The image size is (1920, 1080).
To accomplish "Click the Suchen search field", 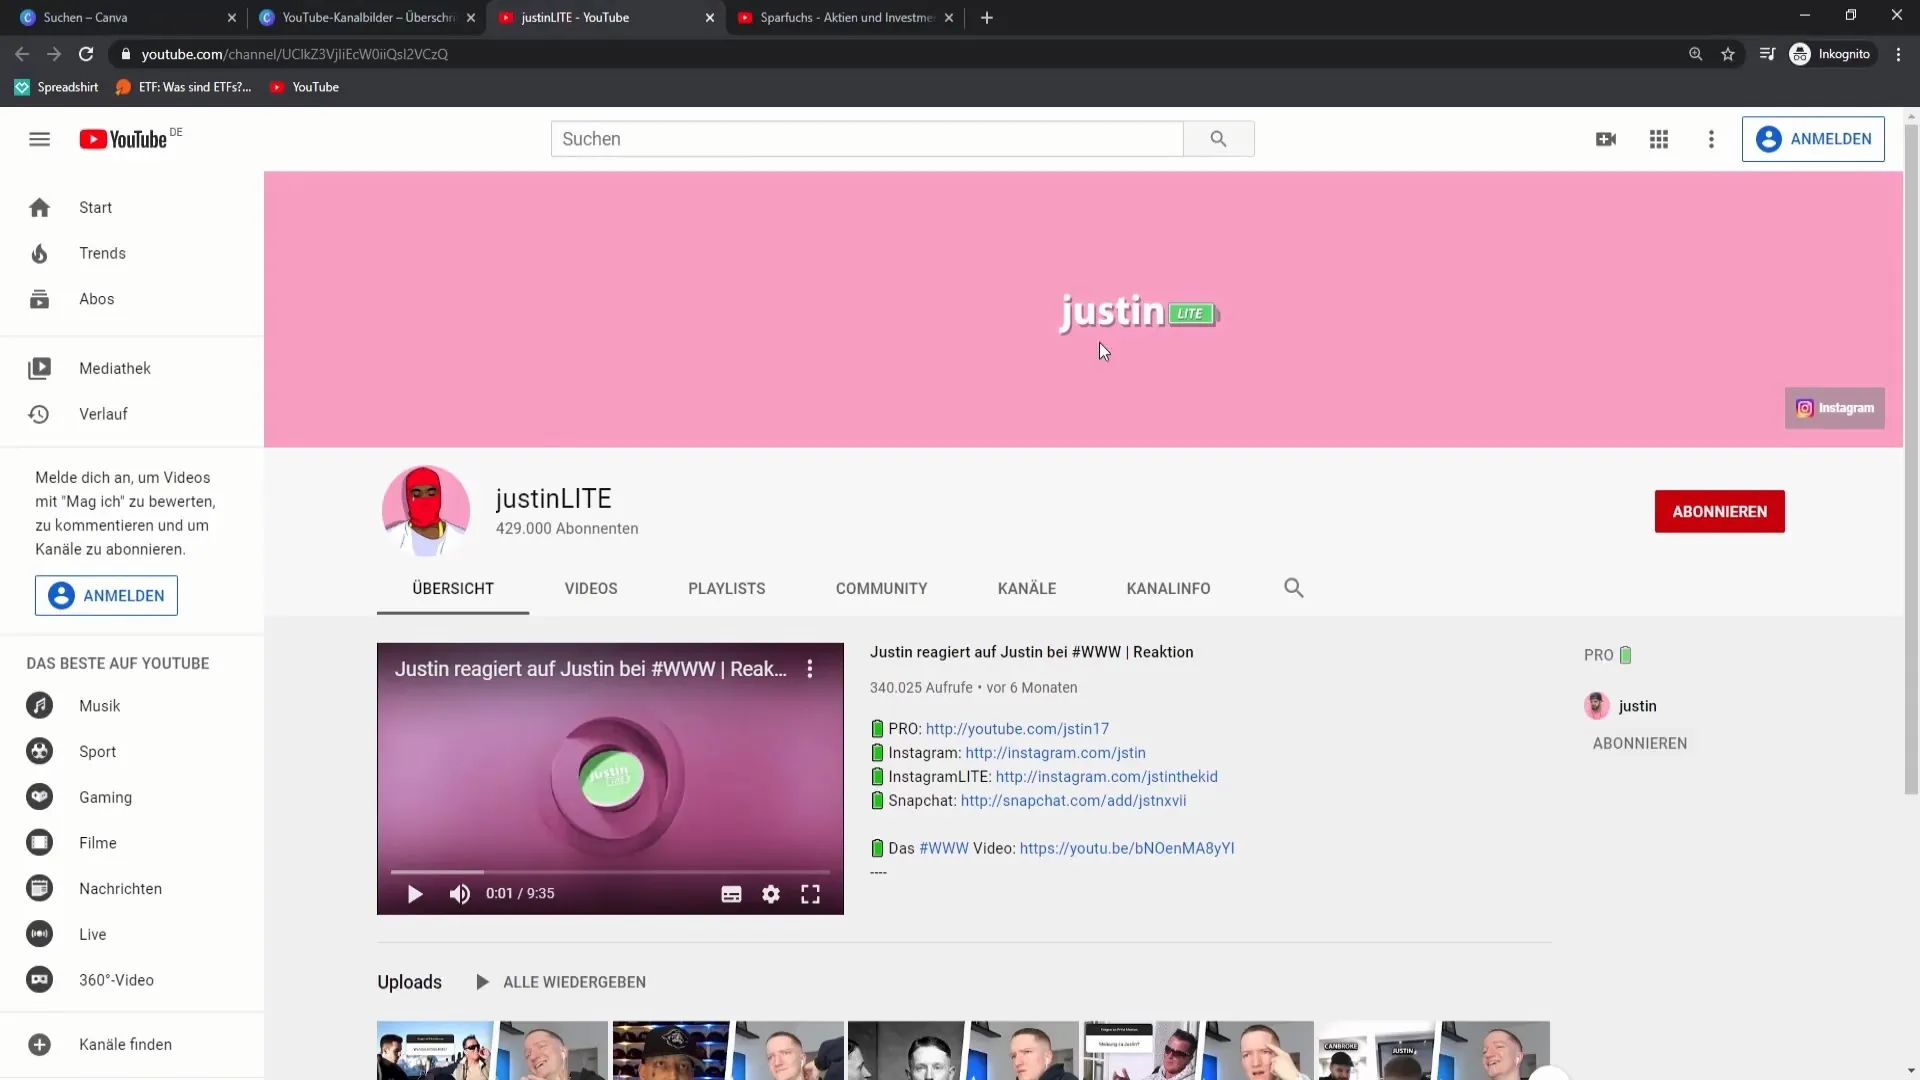I will pyautogui.click(x=867, y=139).
